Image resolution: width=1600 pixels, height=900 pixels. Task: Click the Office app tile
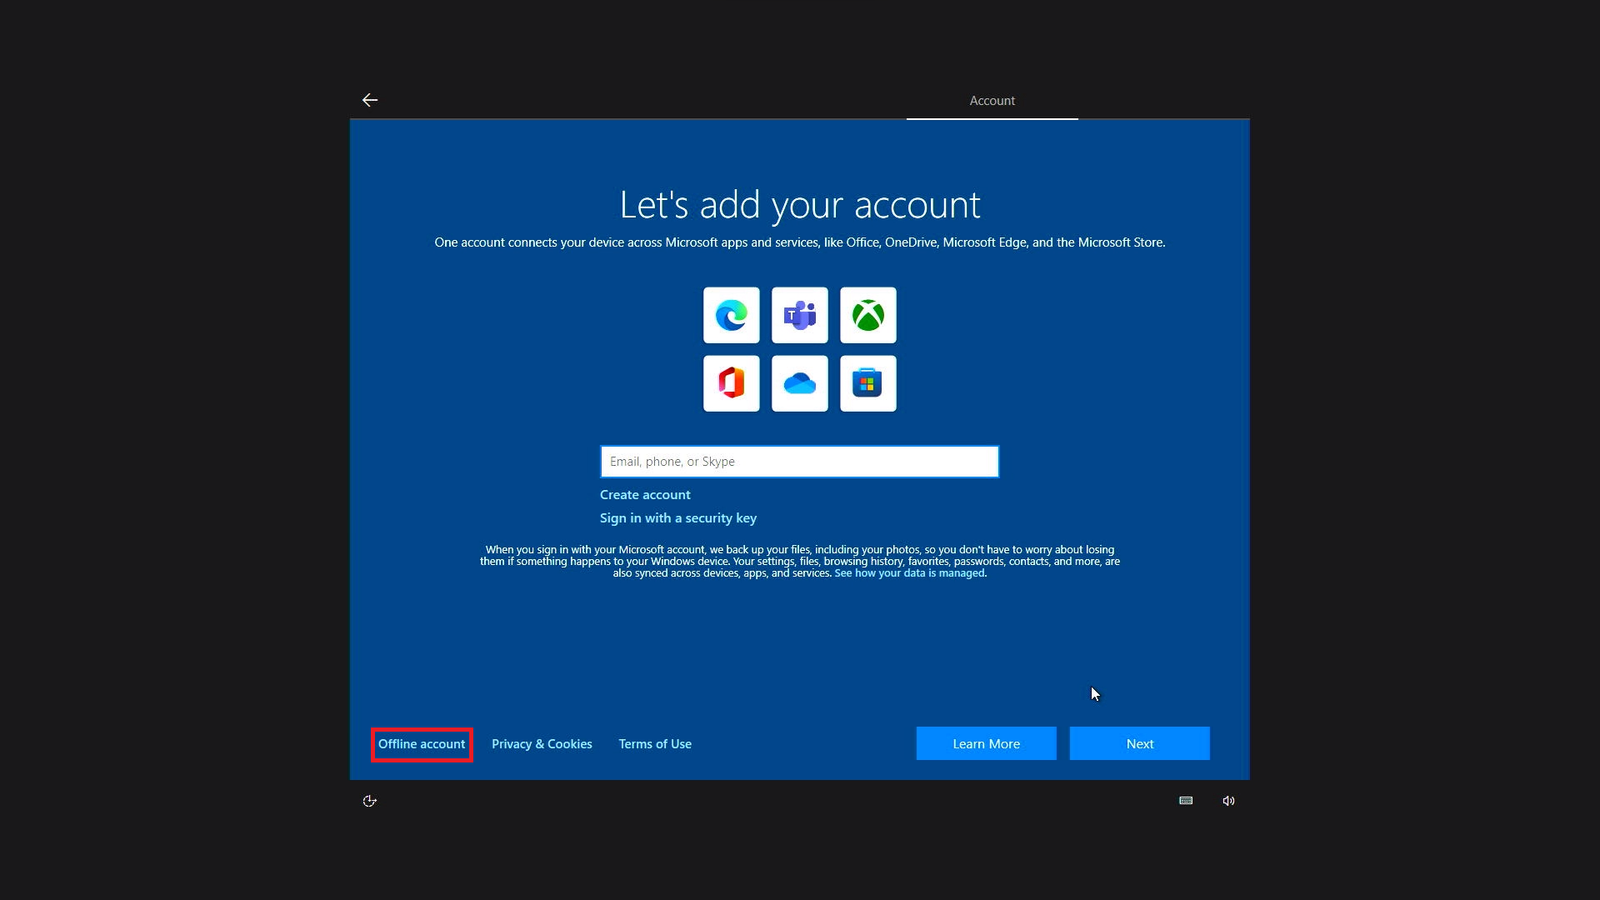731,383
